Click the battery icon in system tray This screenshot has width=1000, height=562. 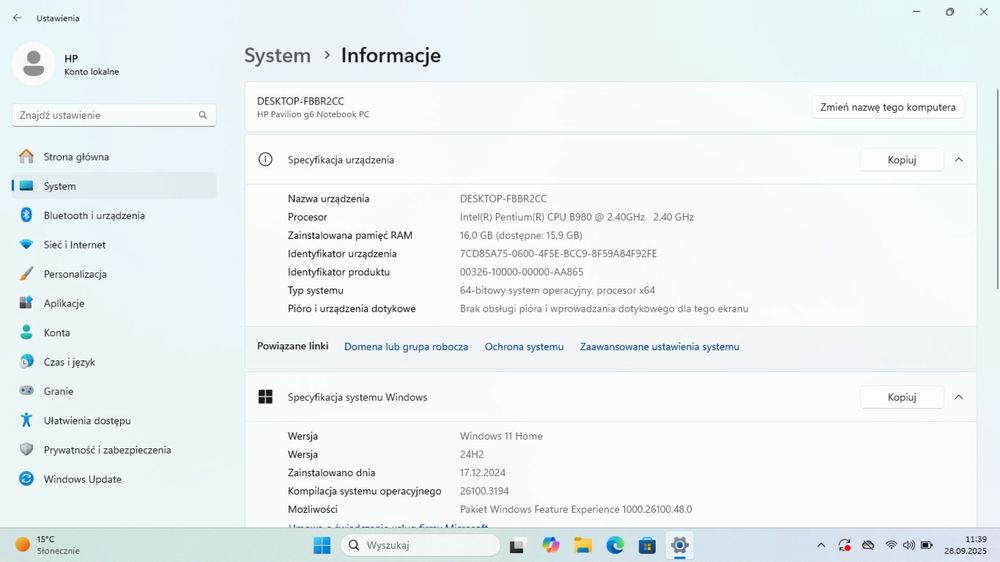point(927,545)
